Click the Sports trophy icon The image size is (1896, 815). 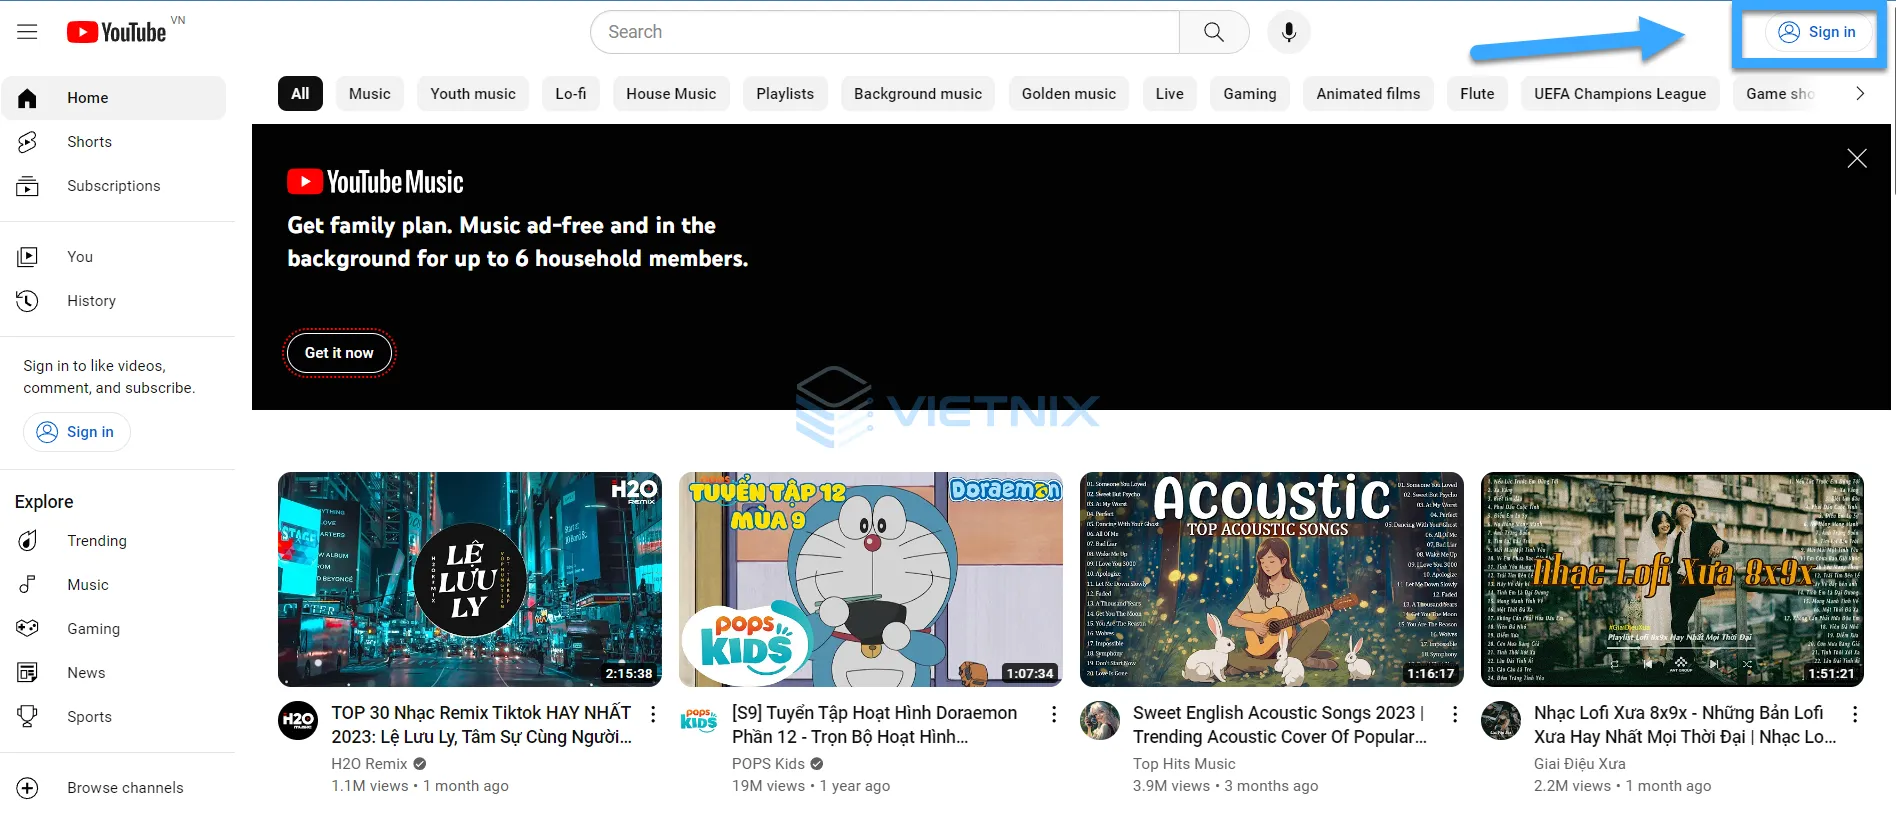pyautogui.click(x=27, y=717)
